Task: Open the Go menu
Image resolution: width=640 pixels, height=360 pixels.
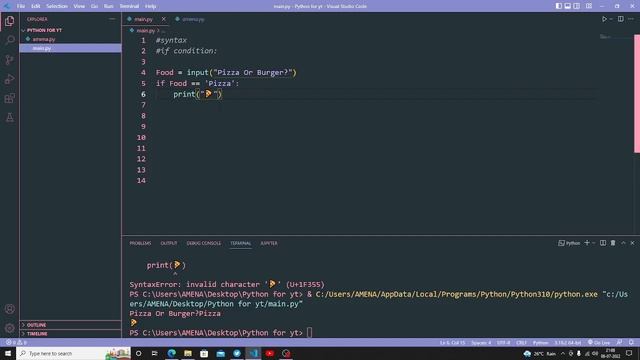Action: point(94,6)
